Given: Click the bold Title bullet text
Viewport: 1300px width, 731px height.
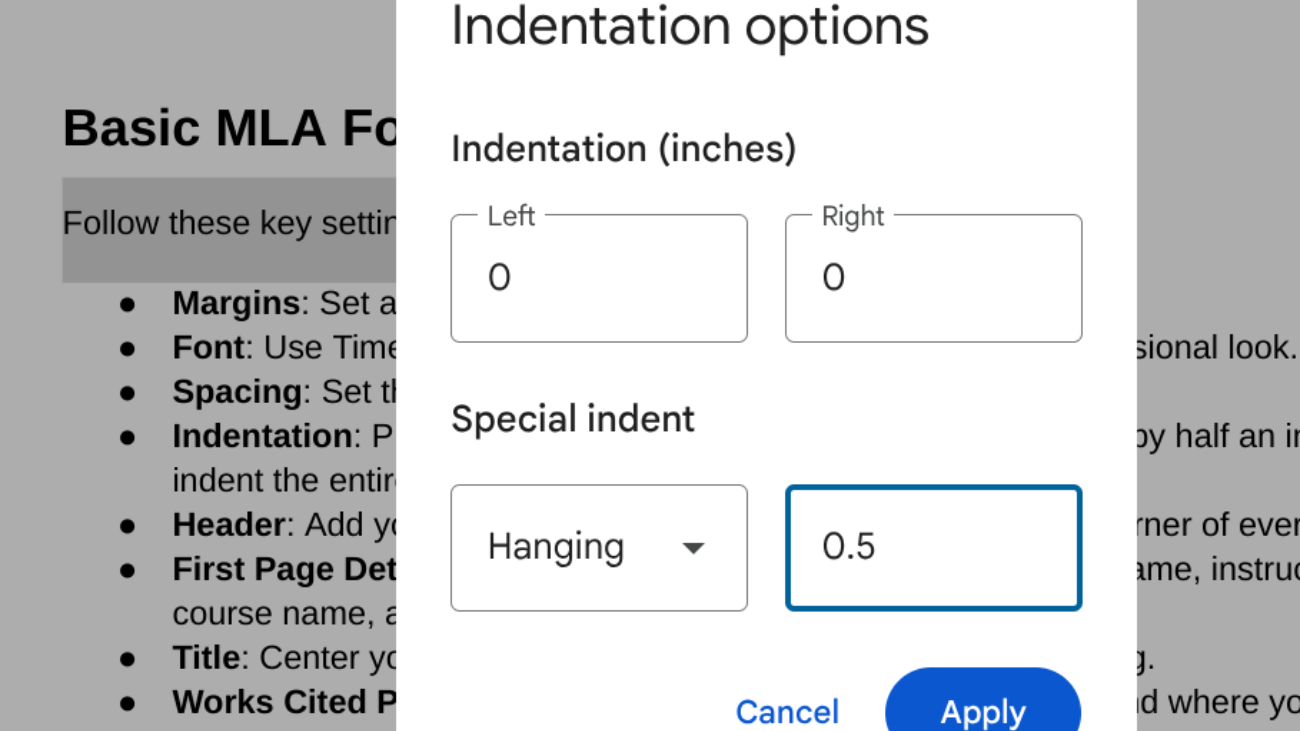Looking at the screenshot, I should coord(205,658).
